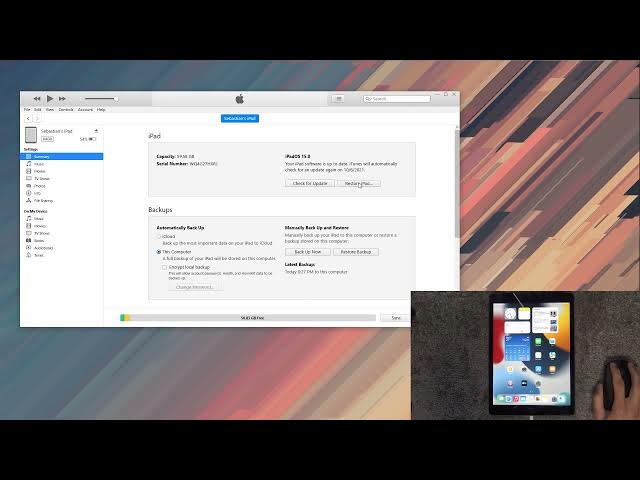Enable the Encrypt local backup checkbox
640x480 pixels.
point(164,267)
